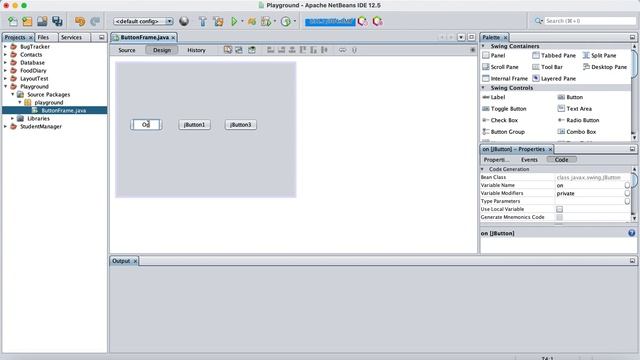The image size is (640, 360).
Task: Click the search magnifier icon
Action: 538,21
